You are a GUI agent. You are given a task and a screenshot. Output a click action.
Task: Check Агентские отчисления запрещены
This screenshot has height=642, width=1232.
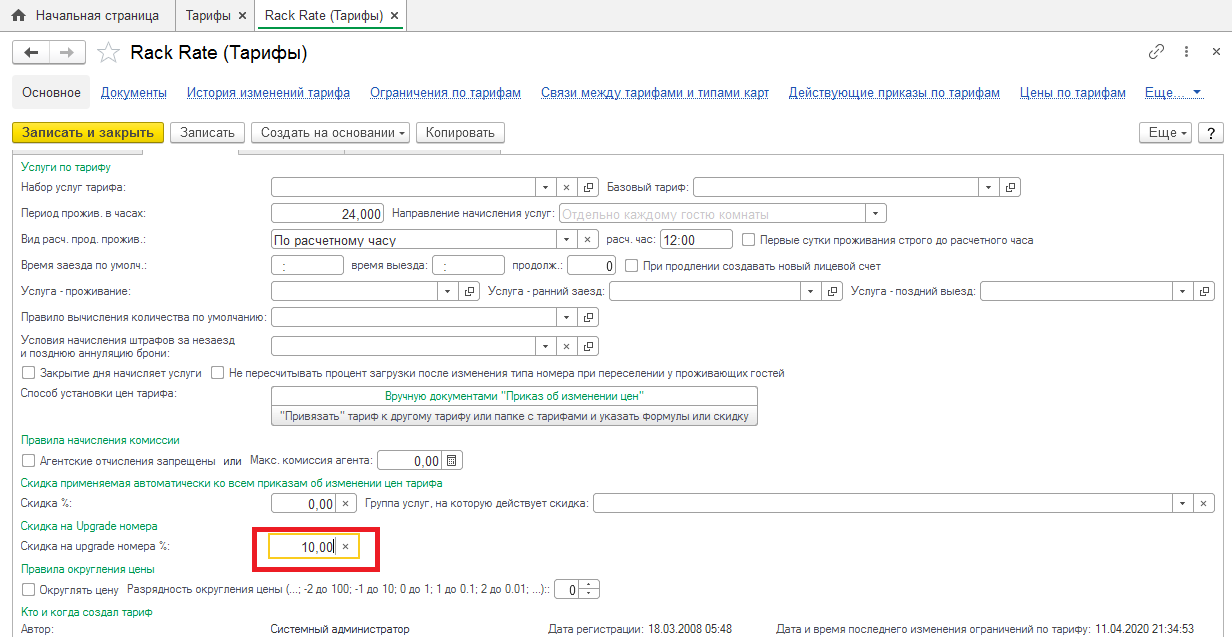[x=28, y=461]
